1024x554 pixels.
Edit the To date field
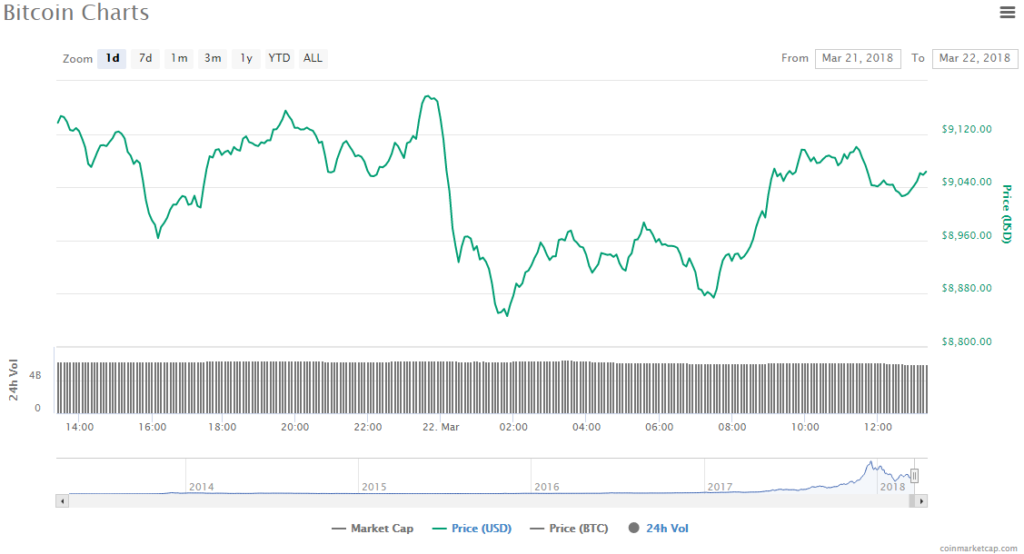(x=974, y=58)
